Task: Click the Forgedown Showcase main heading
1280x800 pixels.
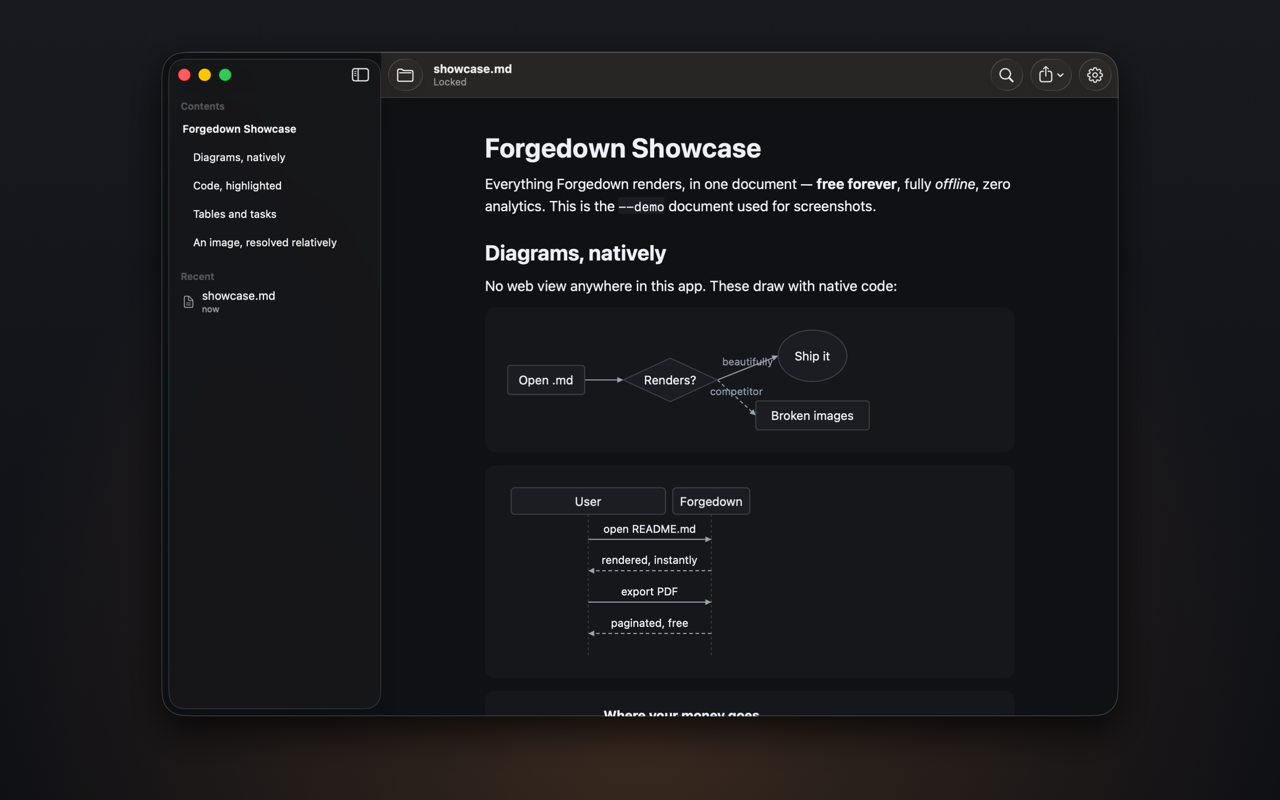Action: click(623, 148)
